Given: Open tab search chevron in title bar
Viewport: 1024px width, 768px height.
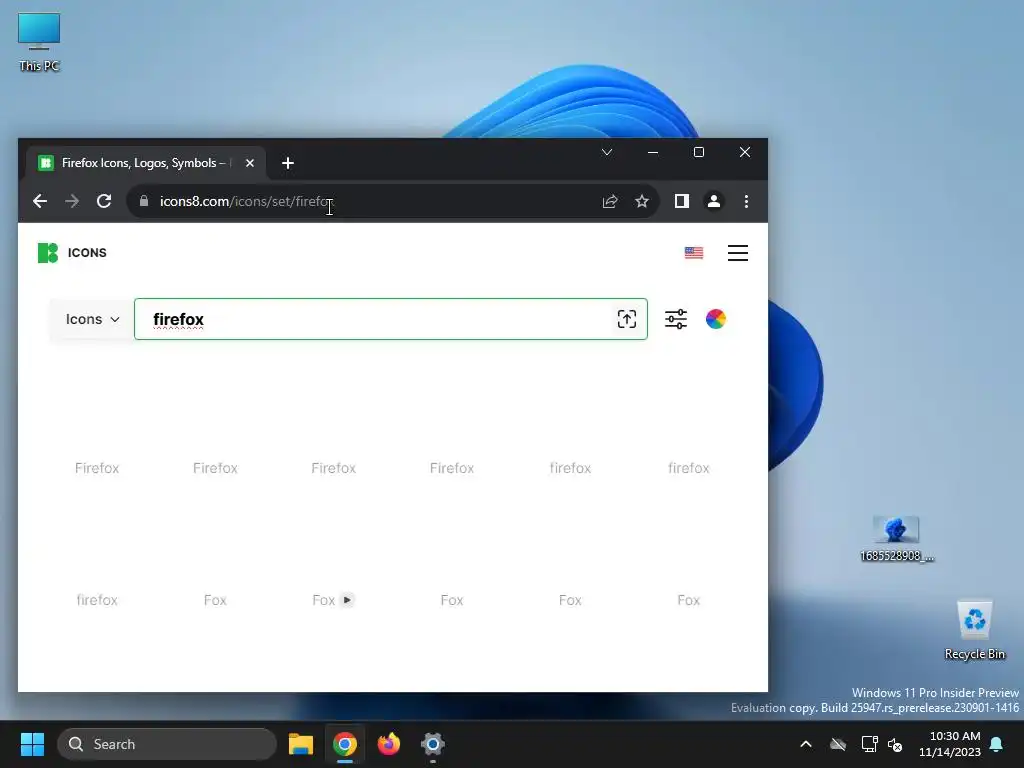Looking at the screenshot, I should [607, 152].
